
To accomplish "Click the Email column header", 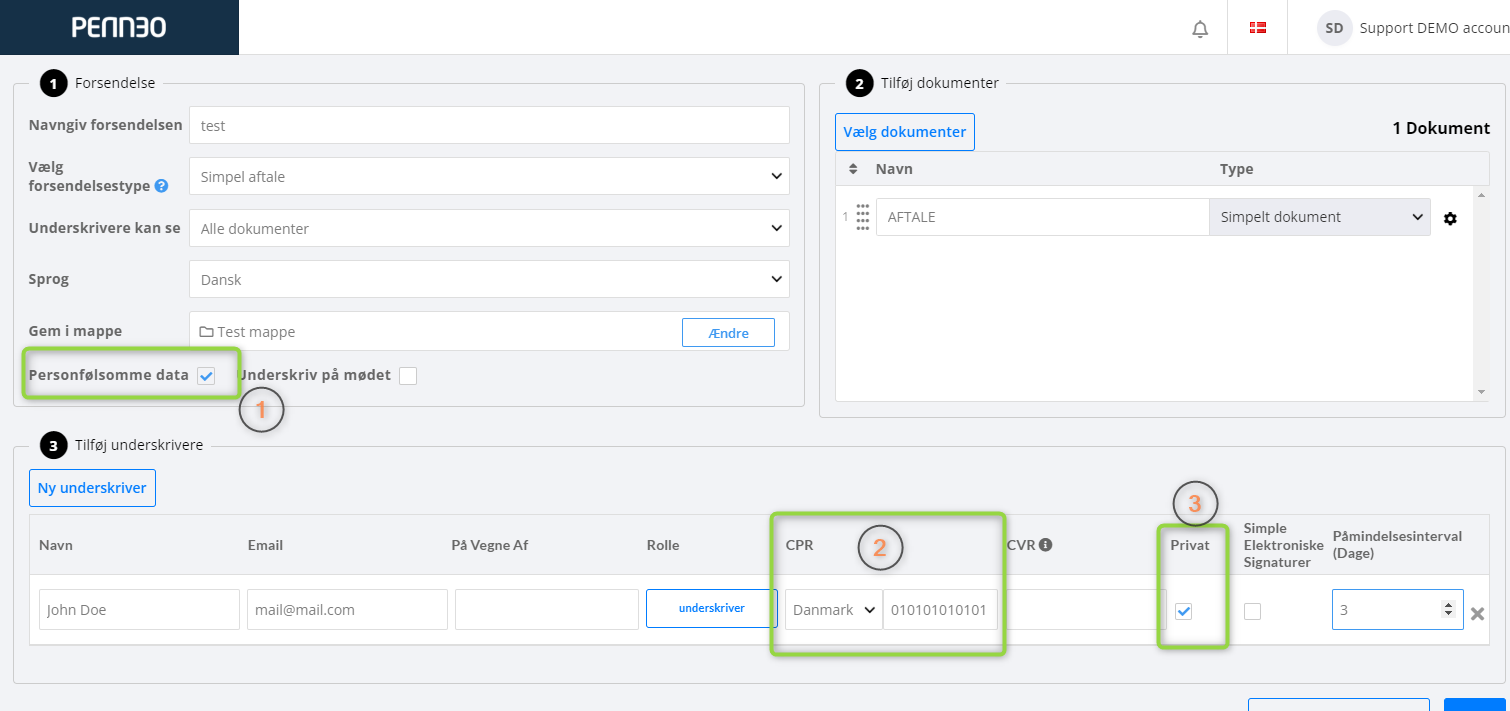I will (x=265, y=545).
